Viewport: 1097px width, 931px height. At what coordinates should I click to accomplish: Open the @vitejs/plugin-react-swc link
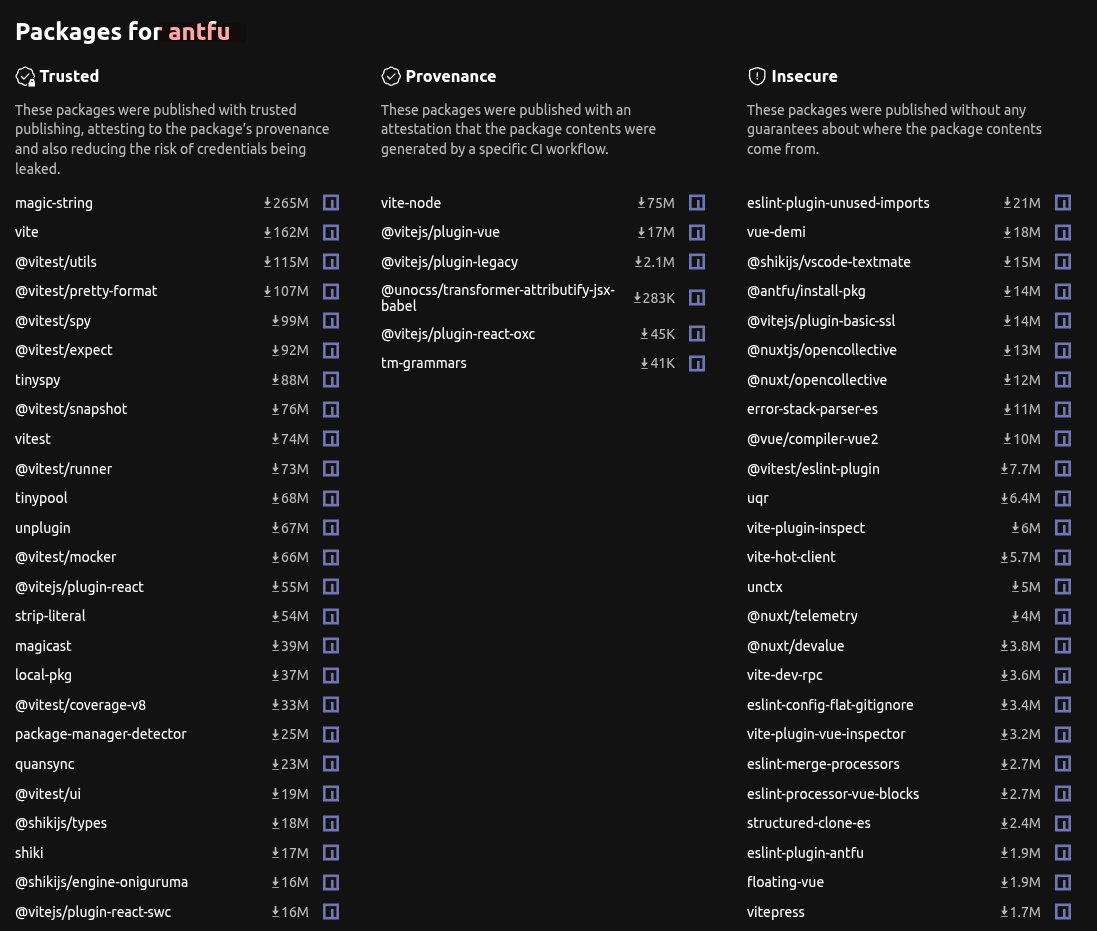coord(93,912)
